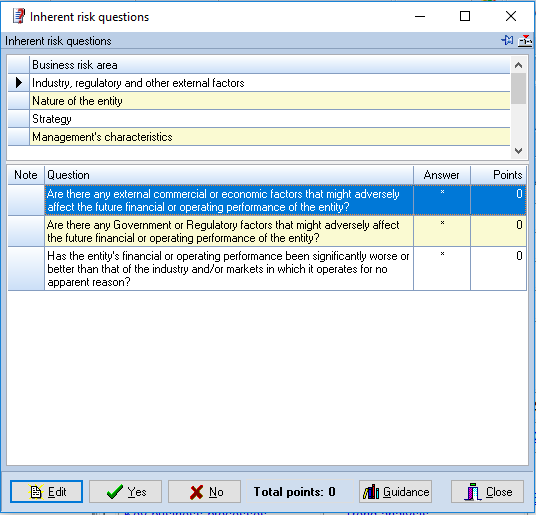Screen dimensions: 536x515
Task: Answer Yes to the selected question
Action: 125,491
